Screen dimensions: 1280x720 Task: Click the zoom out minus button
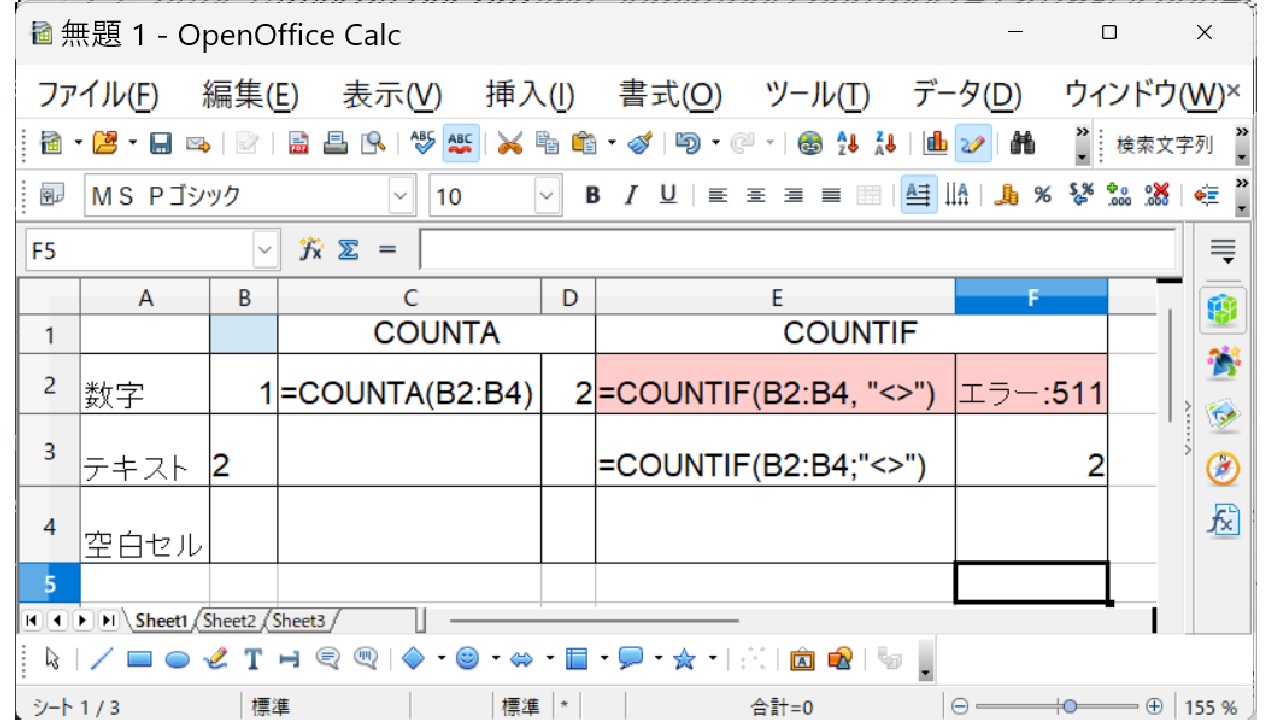click(x=960, y=707)
